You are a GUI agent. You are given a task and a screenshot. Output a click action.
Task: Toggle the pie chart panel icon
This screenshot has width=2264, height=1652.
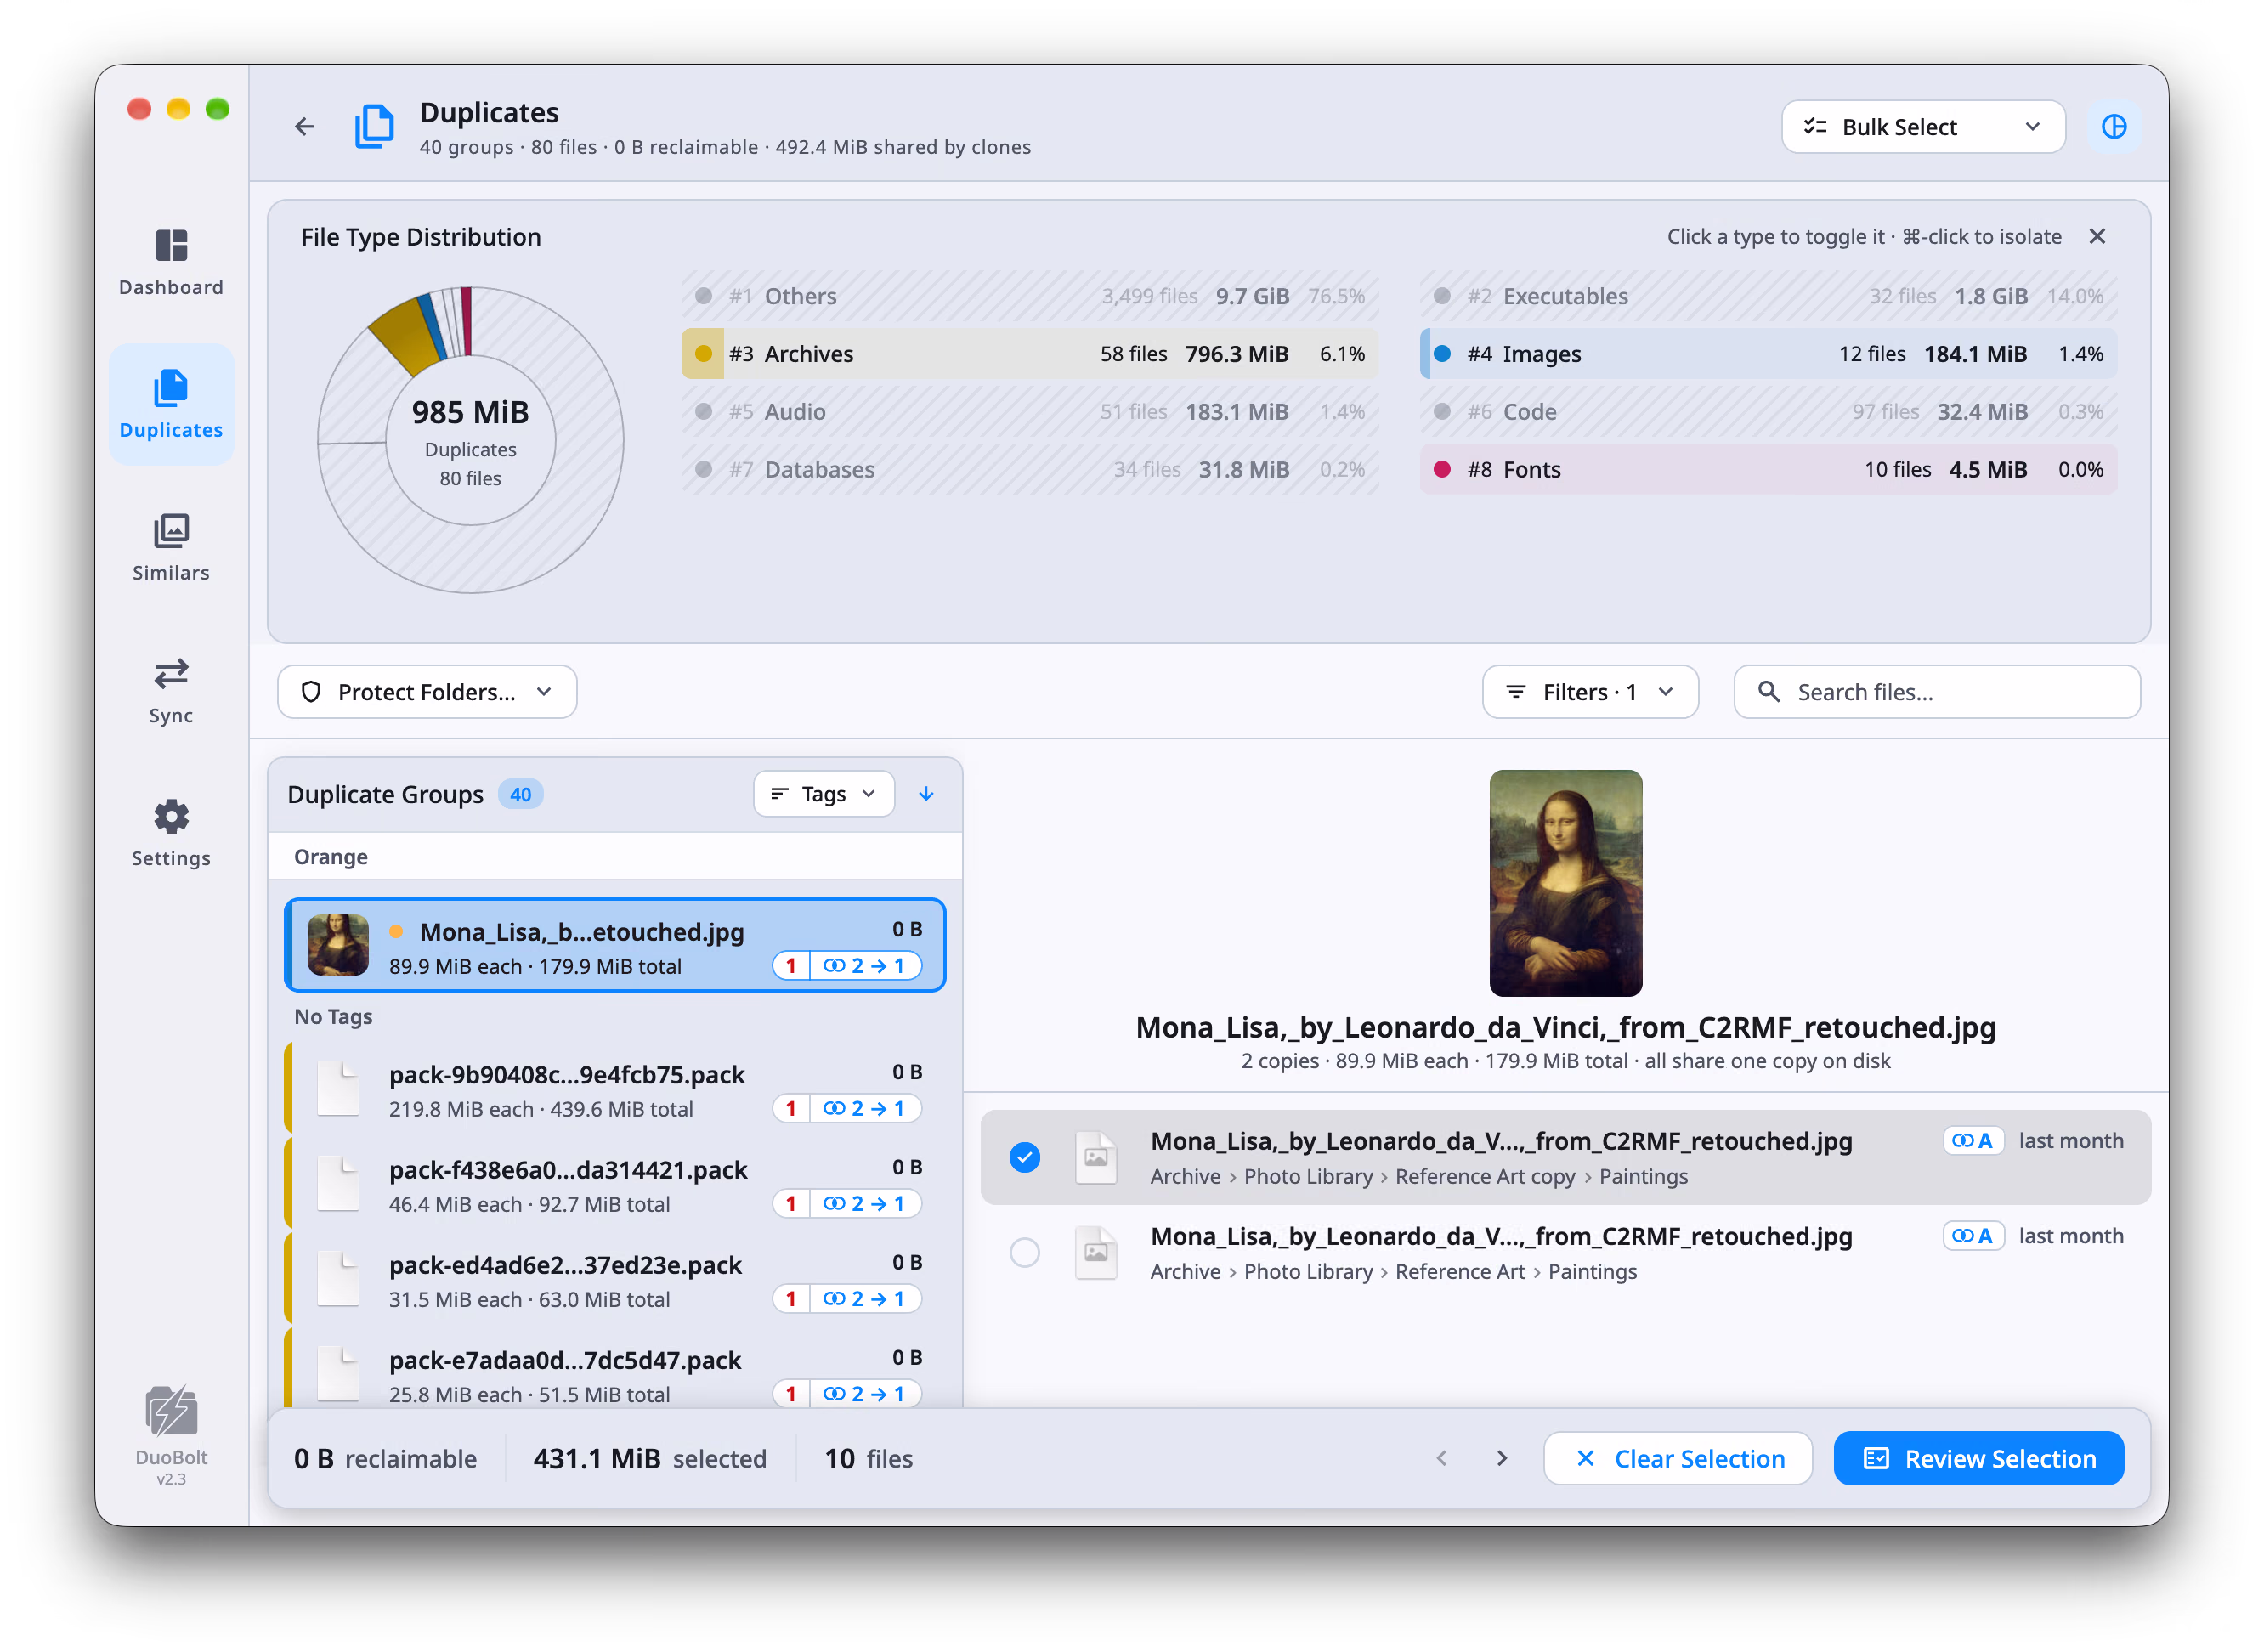[2112, 127]
